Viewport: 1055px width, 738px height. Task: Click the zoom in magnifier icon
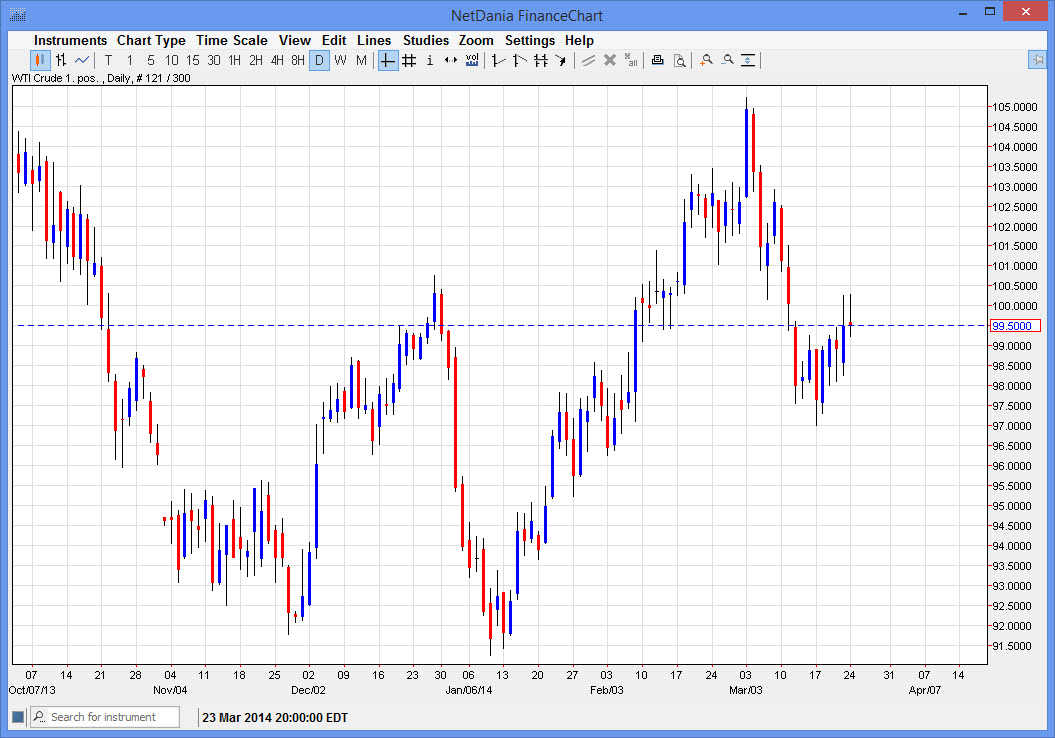pyautogui.click(x=706, y=60)
